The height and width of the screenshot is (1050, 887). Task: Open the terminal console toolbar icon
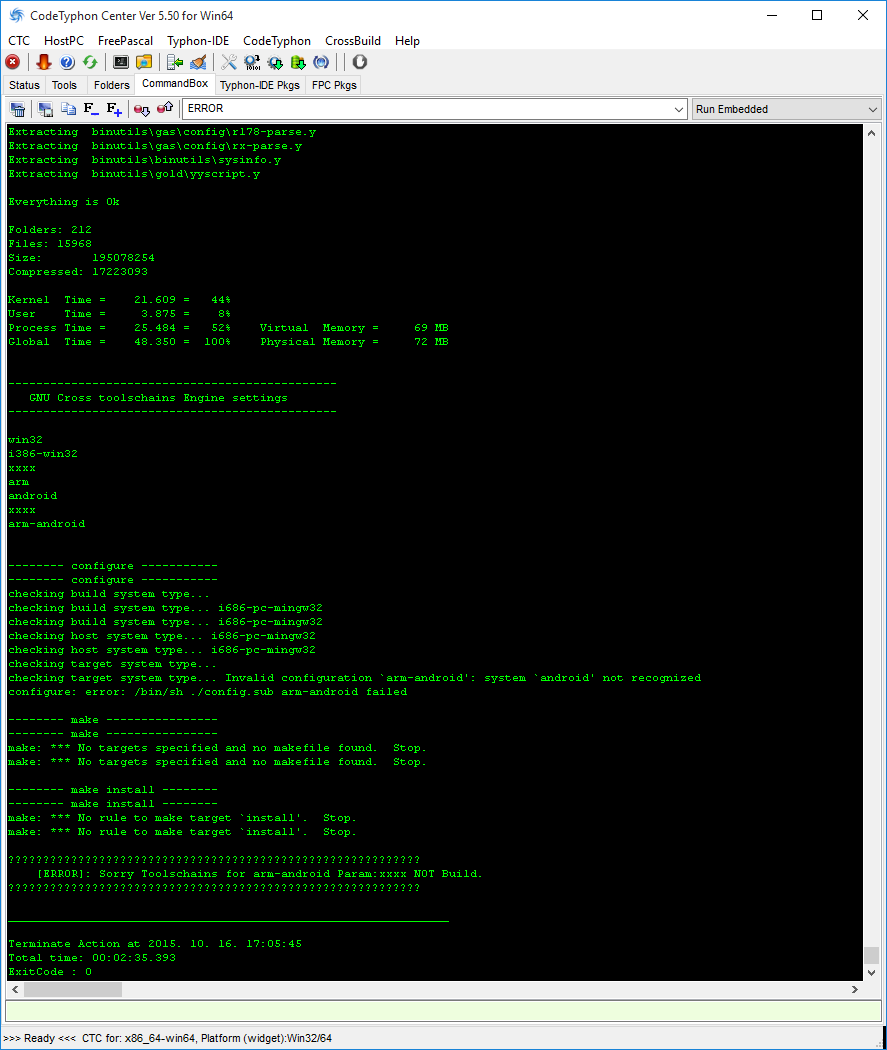click(x=120, y=62)
